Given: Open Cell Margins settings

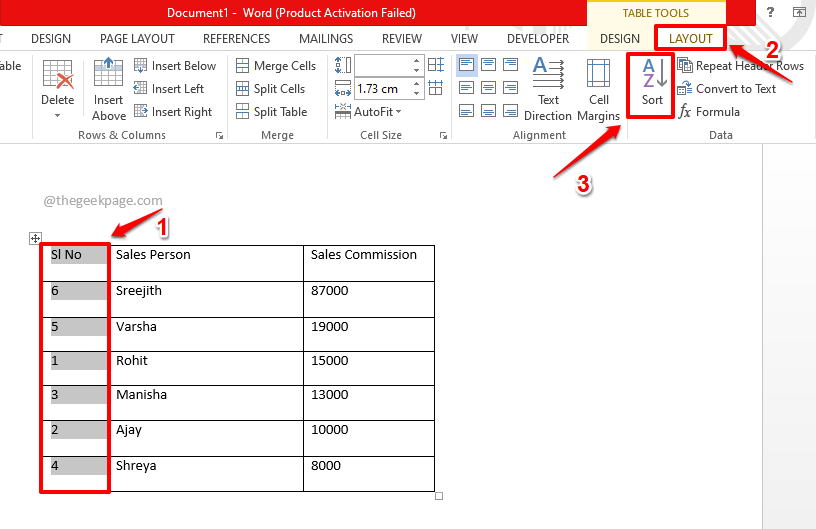Looking at the screenshot, I should pos(598,88).
